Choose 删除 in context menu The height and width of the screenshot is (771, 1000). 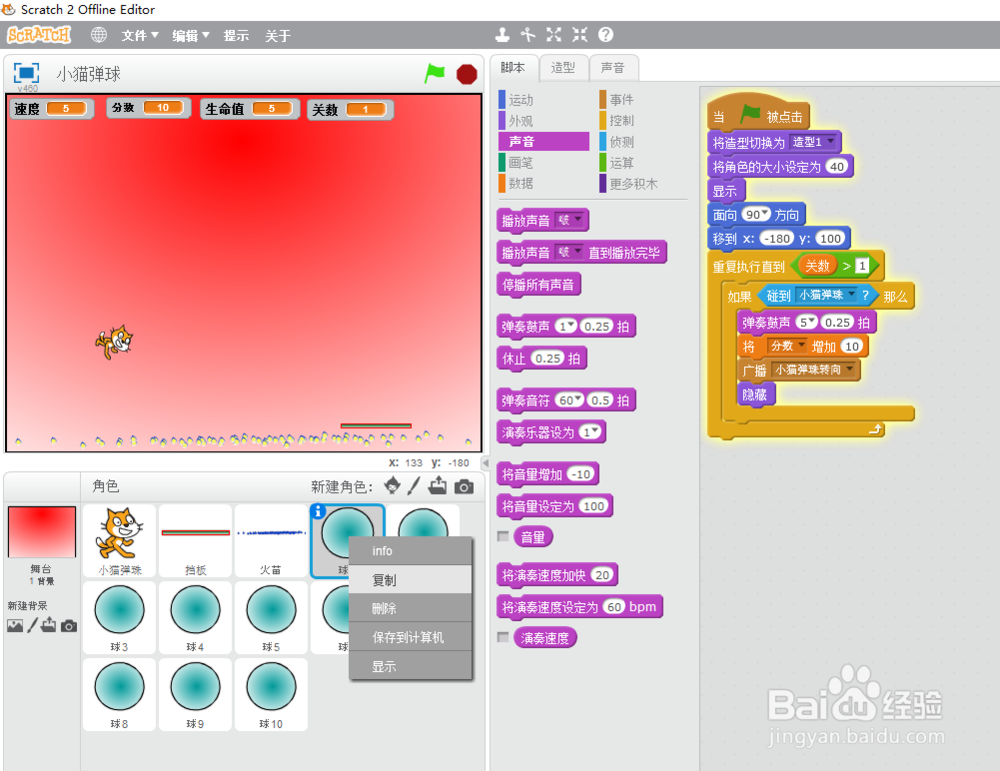410,608
